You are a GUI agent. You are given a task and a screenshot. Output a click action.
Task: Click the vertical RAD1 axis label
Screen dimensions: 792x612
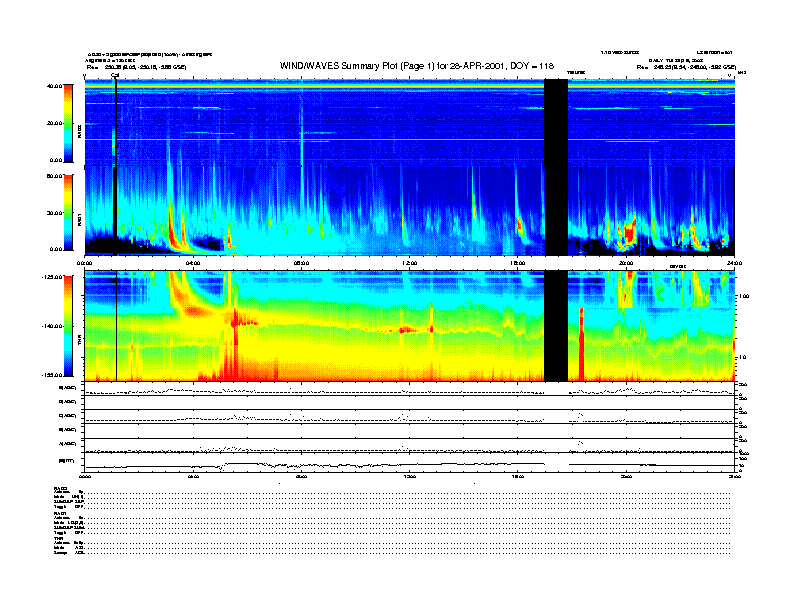(79, 219)
